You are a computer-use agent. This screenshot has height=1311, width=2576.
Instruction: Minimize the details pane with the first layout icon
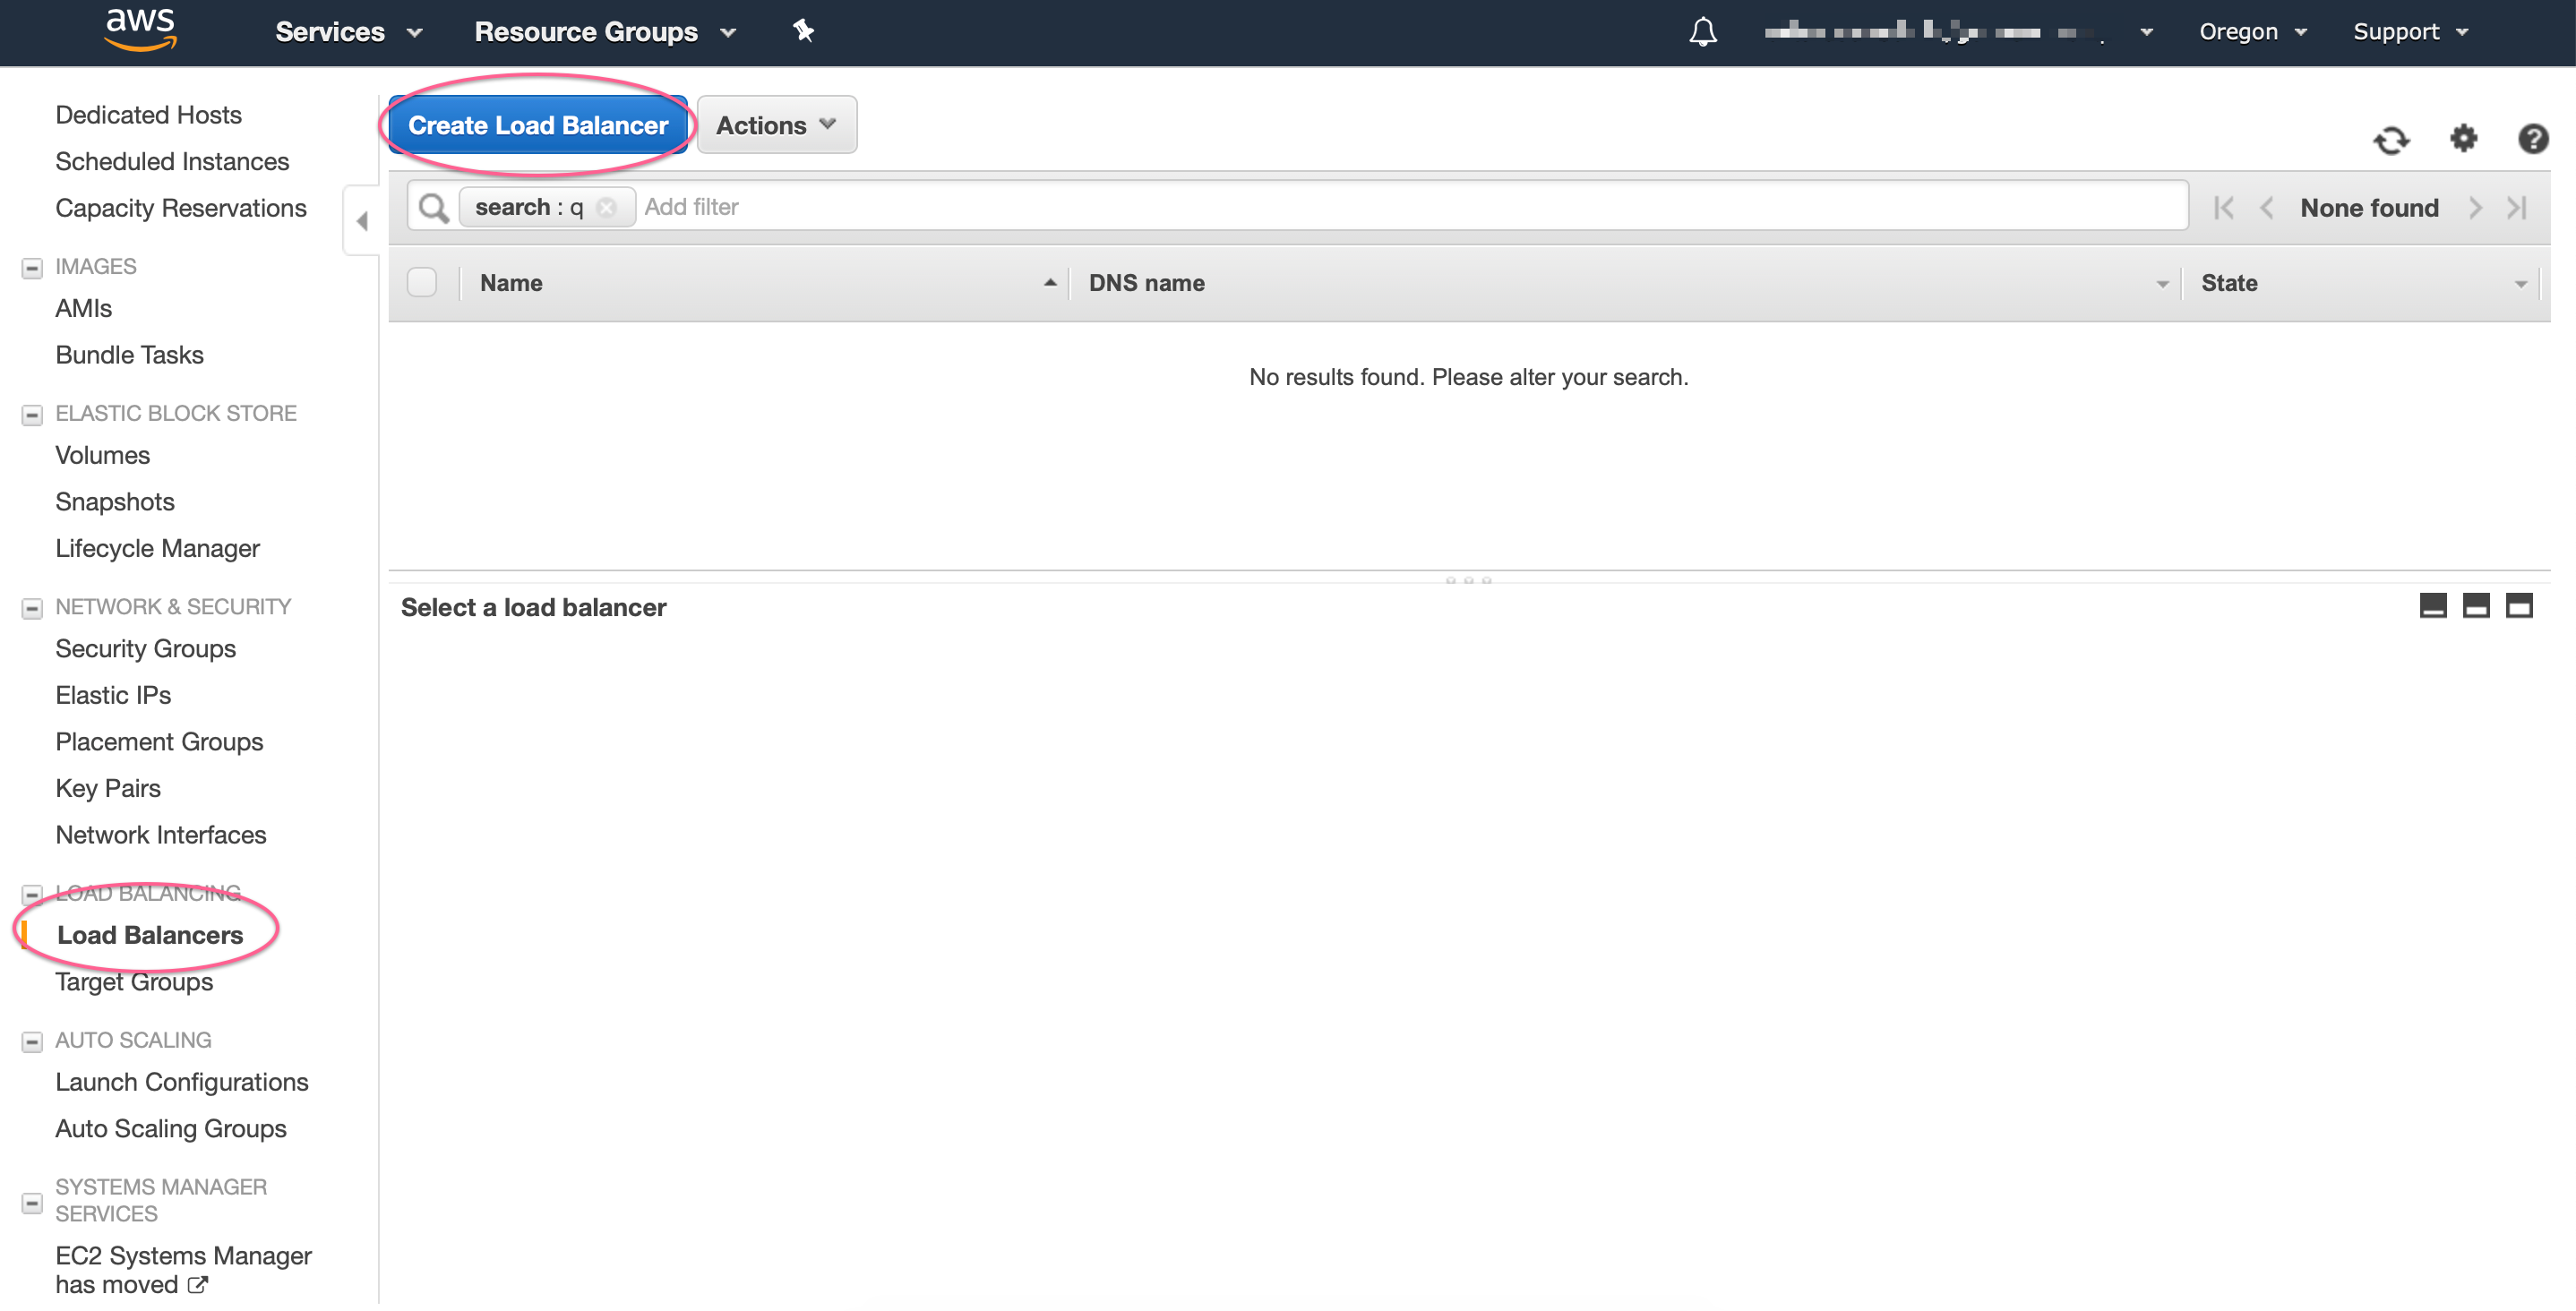(x=2432, y=607)
